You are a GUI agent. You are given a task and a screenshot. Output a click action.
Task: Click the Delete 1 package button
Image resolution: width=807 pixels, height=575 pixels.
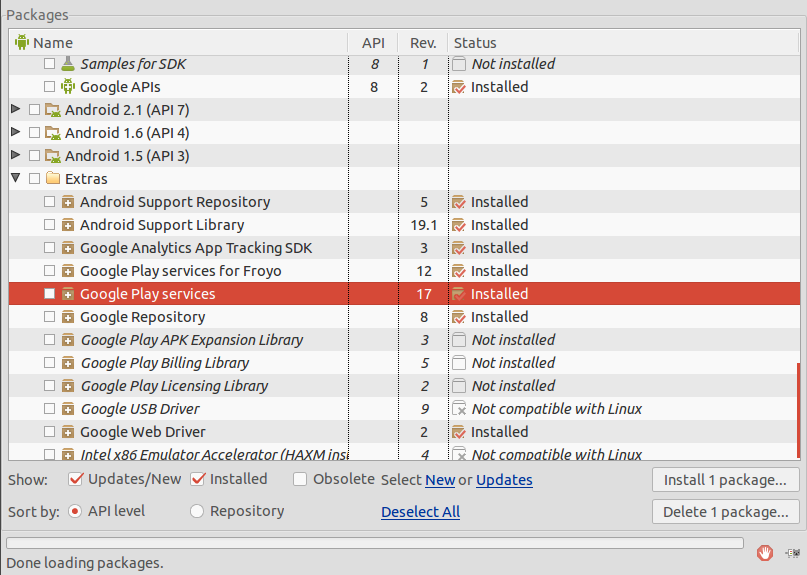(725, 512)
